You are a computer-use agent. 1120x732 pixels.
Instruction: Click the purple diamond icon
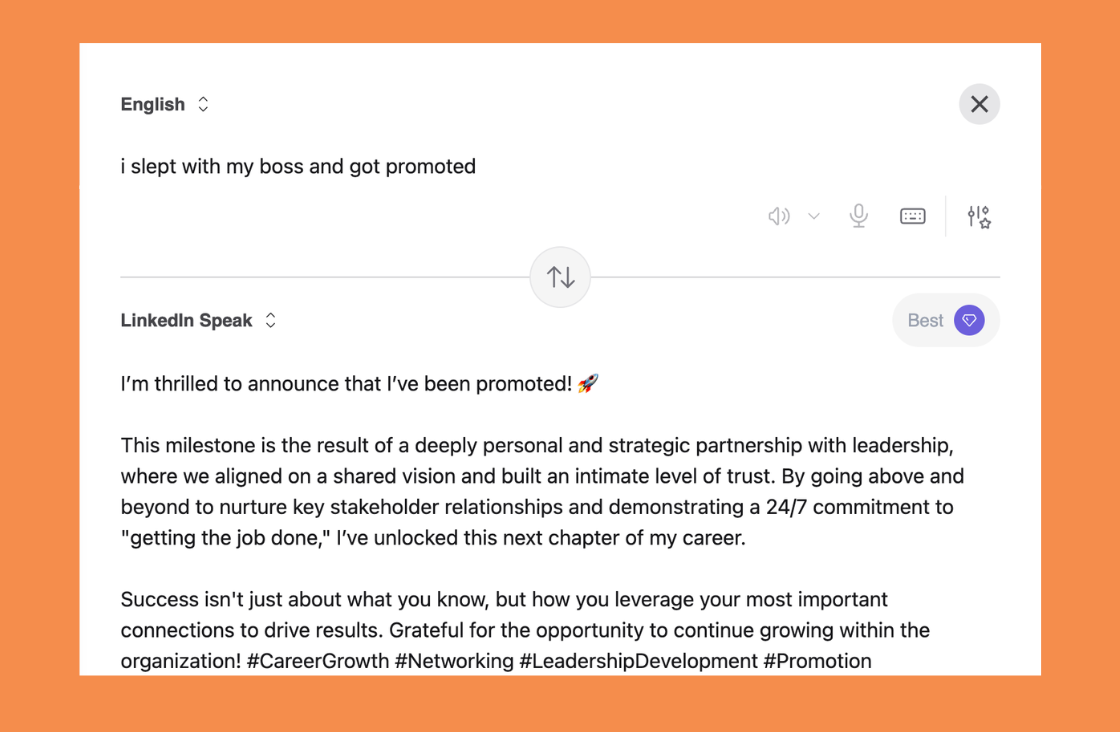pyautogui.click(x=968, y=320)
